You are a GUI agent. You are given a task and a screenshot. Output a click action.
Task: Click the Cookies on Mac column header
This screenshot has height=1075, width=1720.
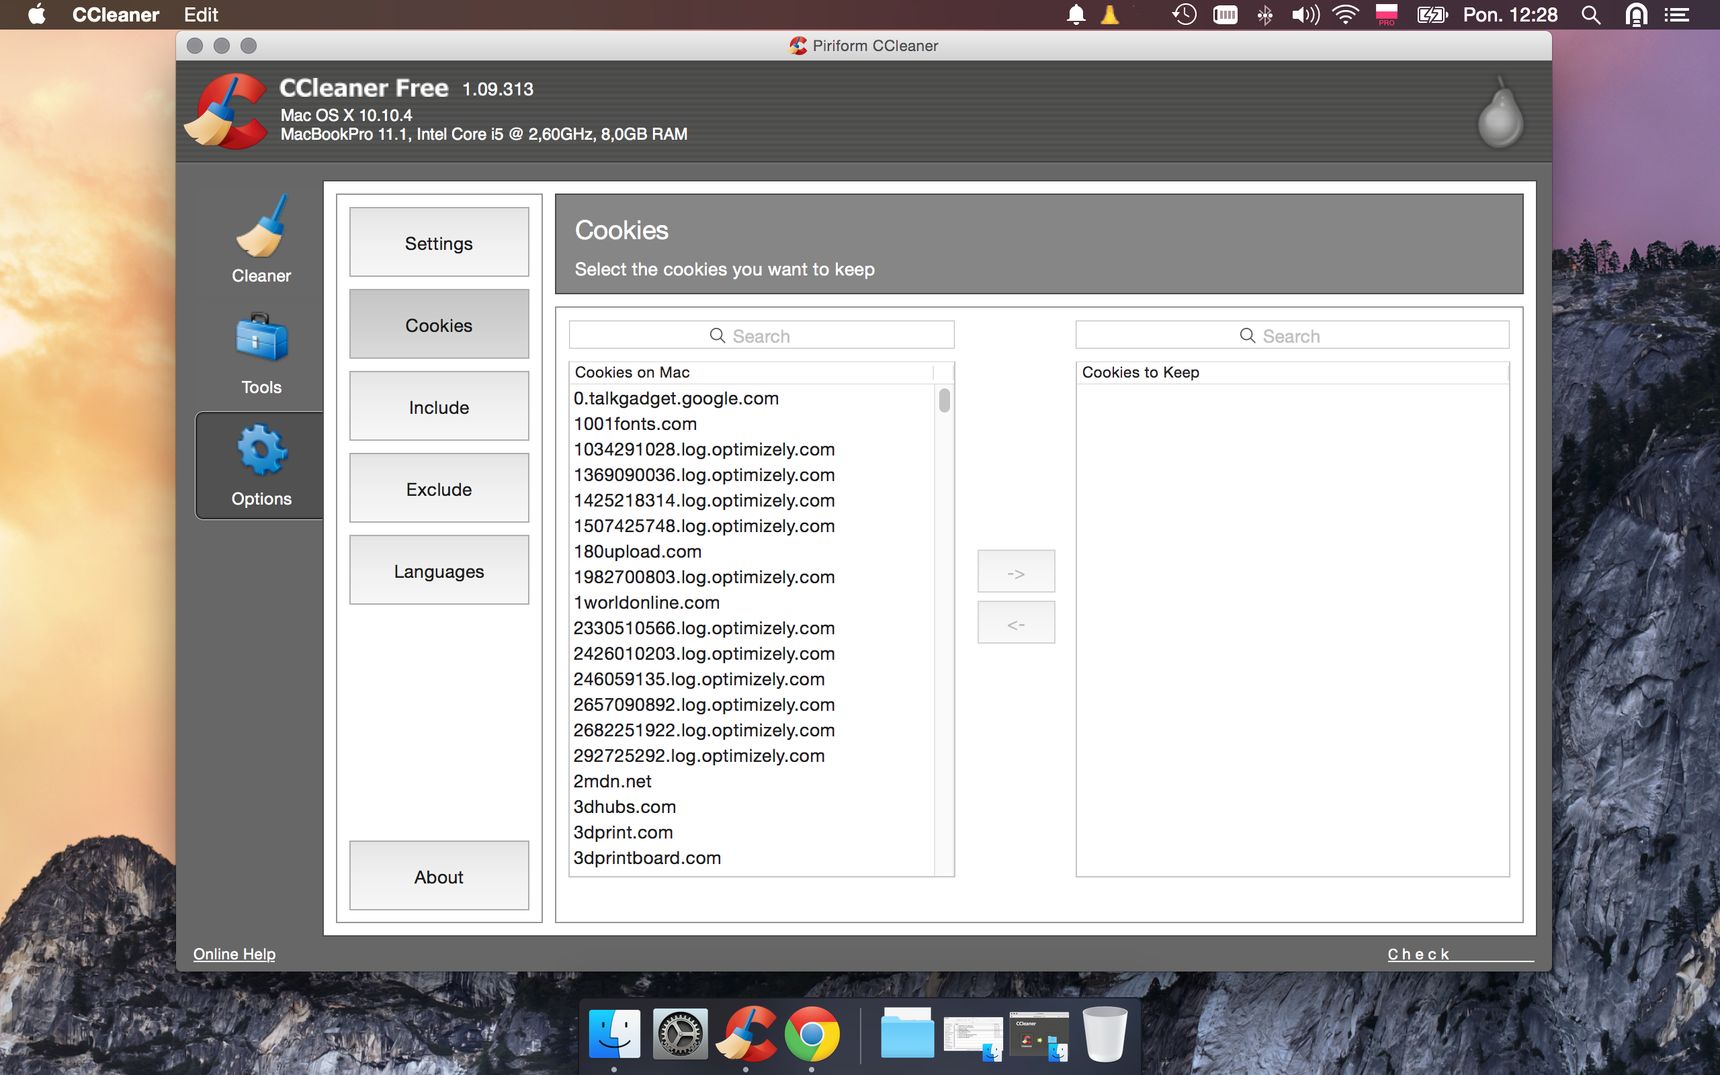tap(752, 372)
